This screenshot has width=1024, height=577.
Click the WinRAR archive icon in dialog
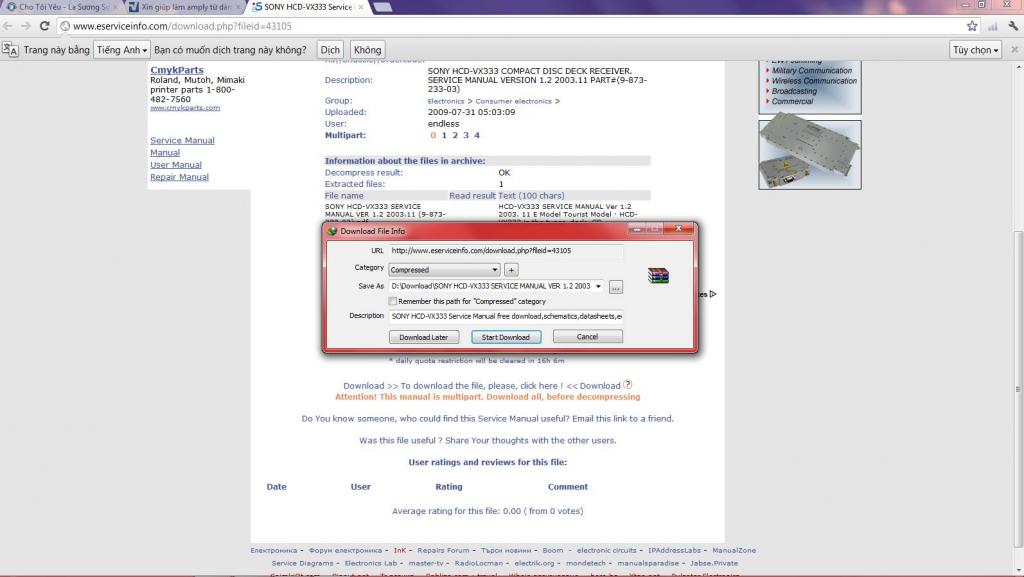(658, 275)
